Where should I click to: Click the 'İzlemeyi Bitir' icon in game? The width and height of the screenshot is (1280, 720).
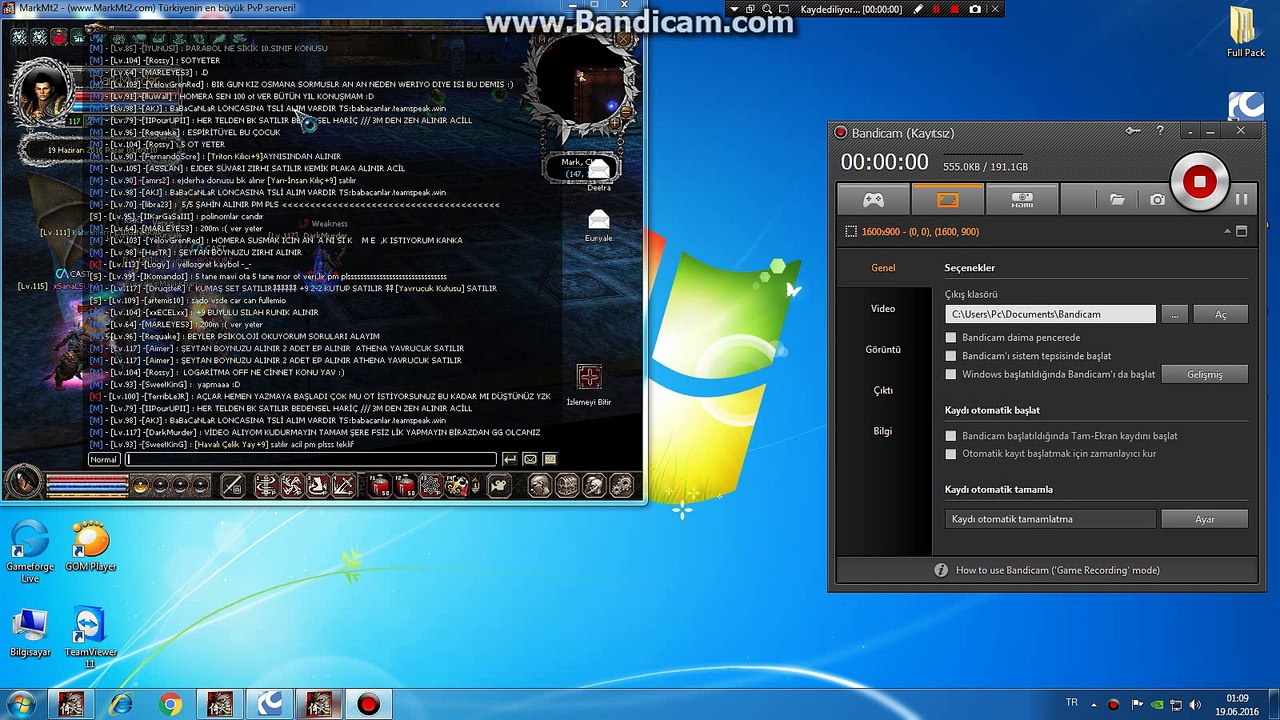tap(589, 377)
